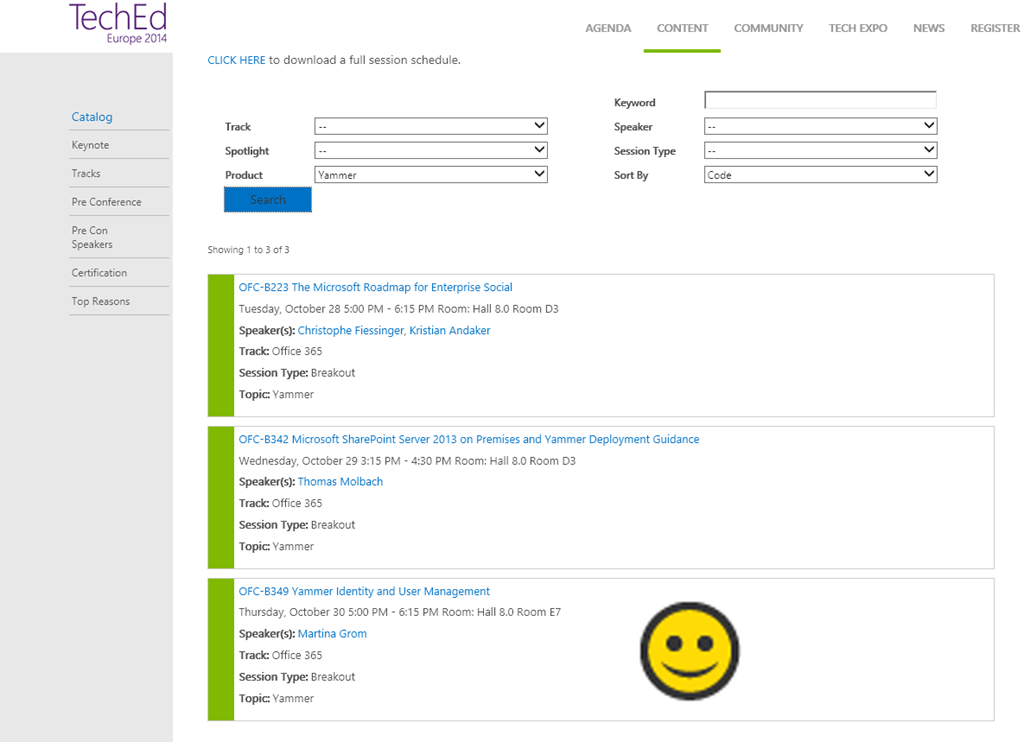The height and width of the screenshot is (742, 1024).
Task: Open session OFC-B349 Yammer Identity and User Management
Action: coord(364,591)
